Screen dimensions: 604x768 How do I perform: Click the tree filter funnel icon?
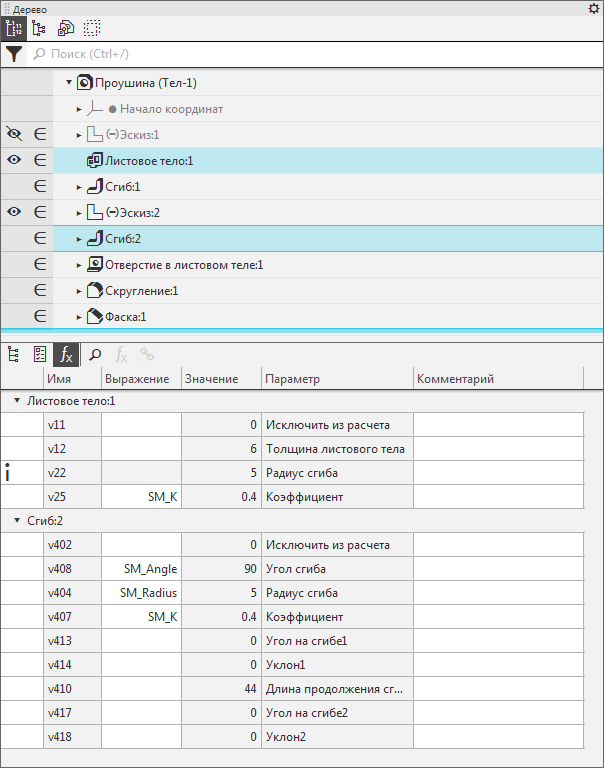click(x=14, y=54)
